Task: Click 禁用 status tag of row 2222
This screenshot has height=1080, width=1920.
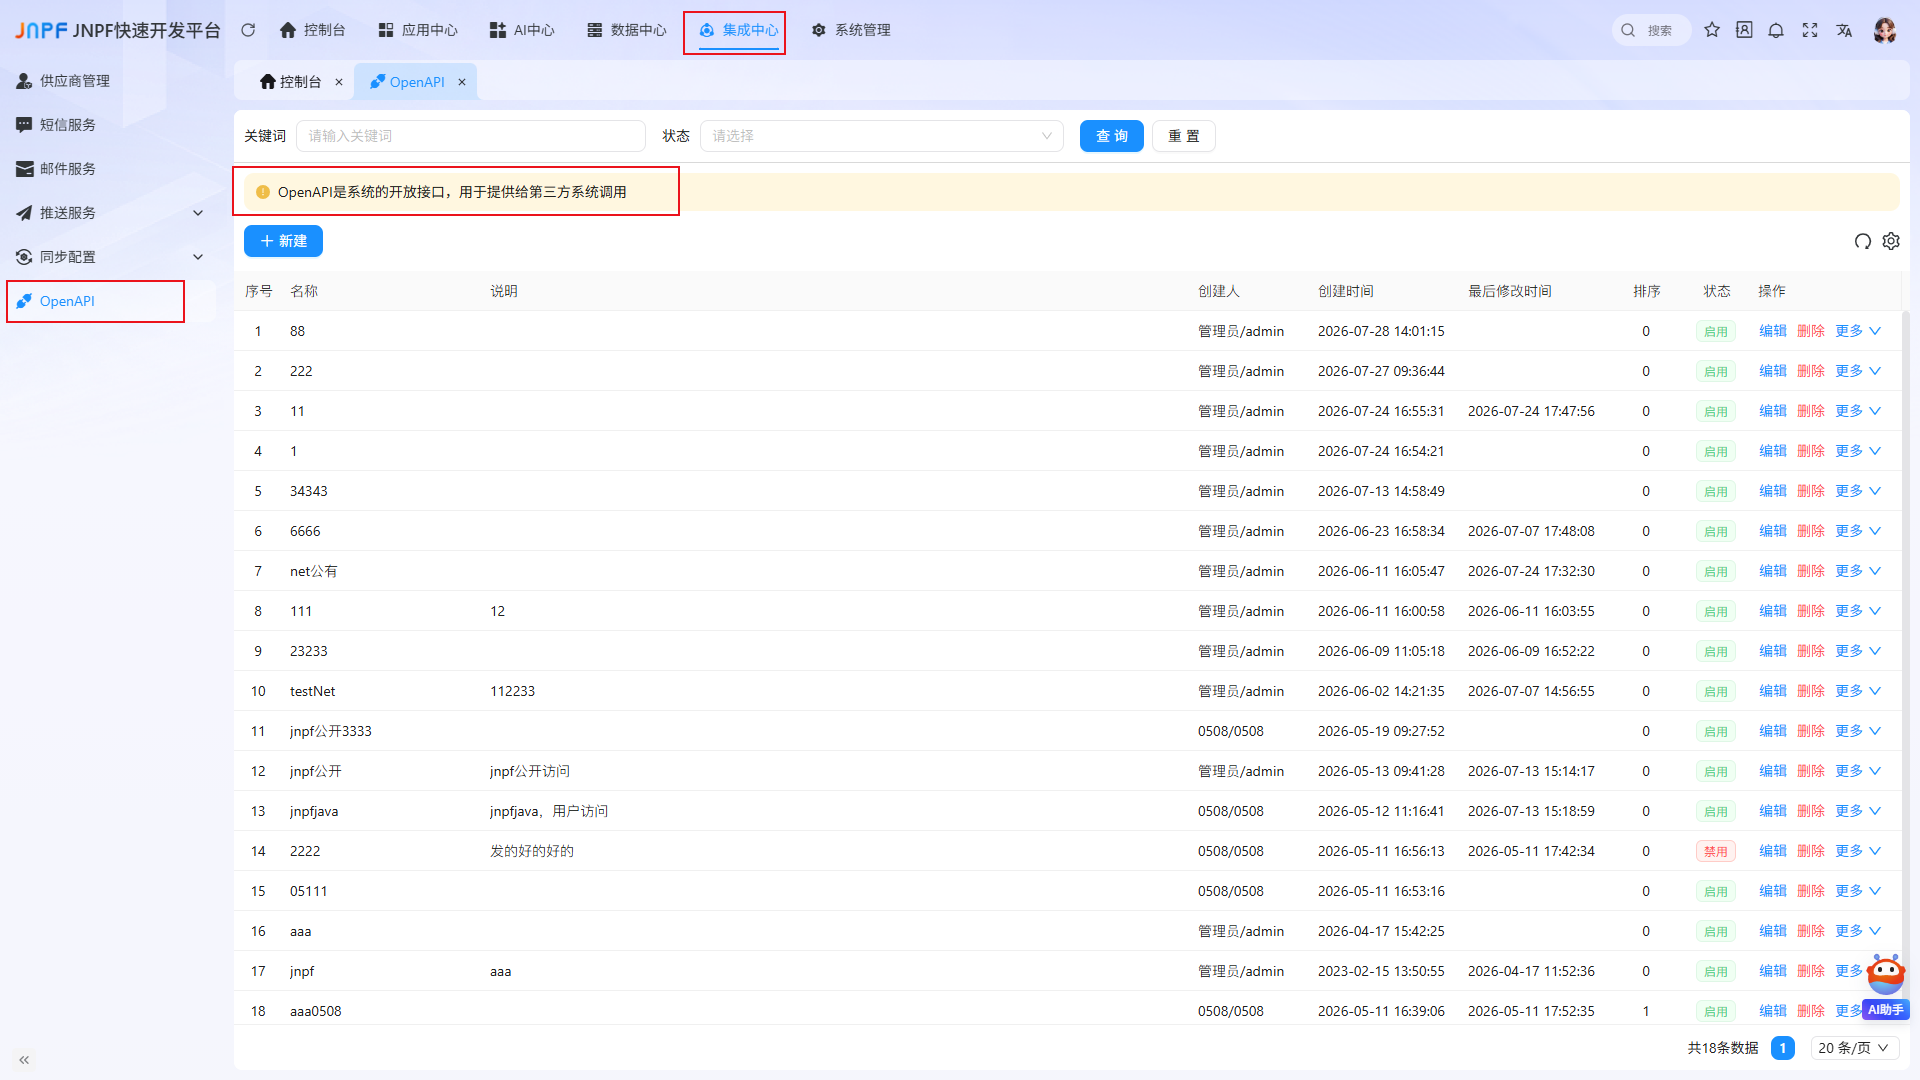Action: [x=1715, y=851]
